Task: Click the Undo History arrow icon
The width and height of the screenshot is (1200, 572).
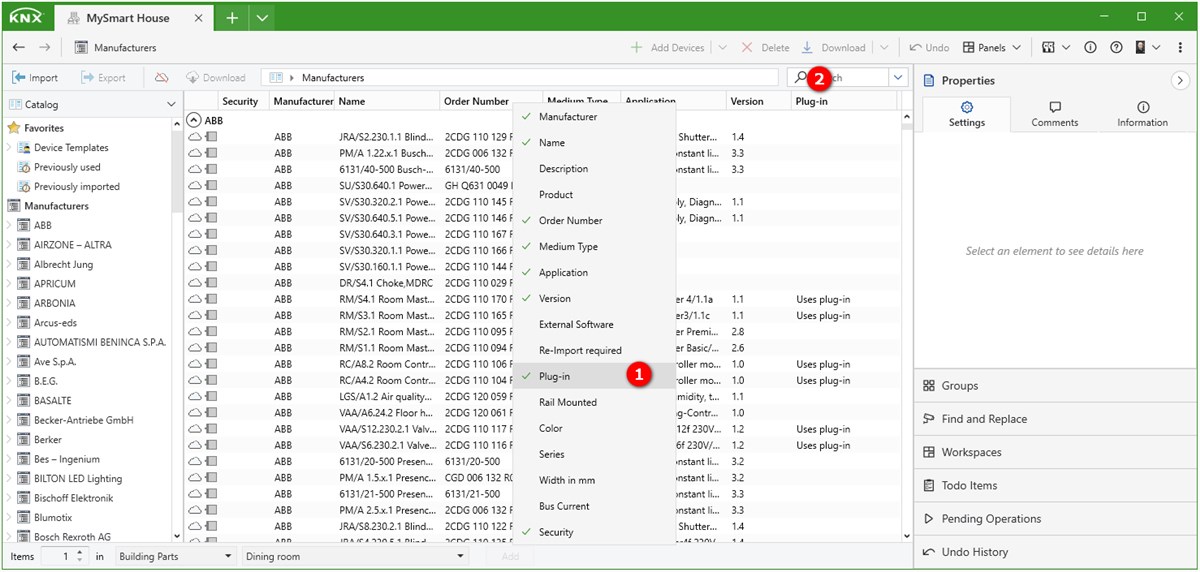Action: pos(928,552)
